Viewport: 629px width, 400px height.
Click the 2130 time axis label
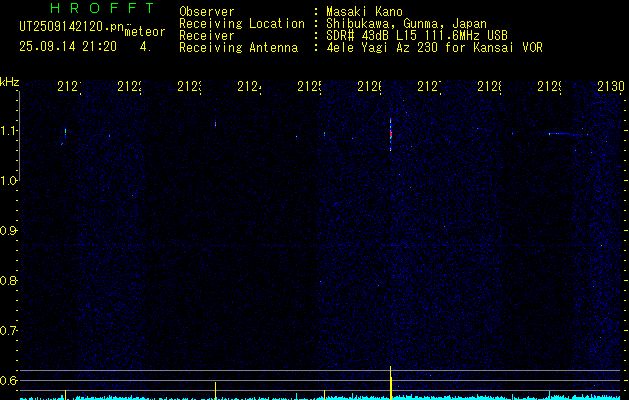611,86
